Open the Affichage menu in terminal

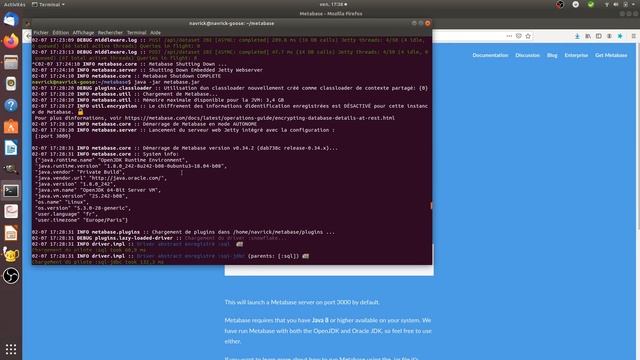[x=83, y=33]
